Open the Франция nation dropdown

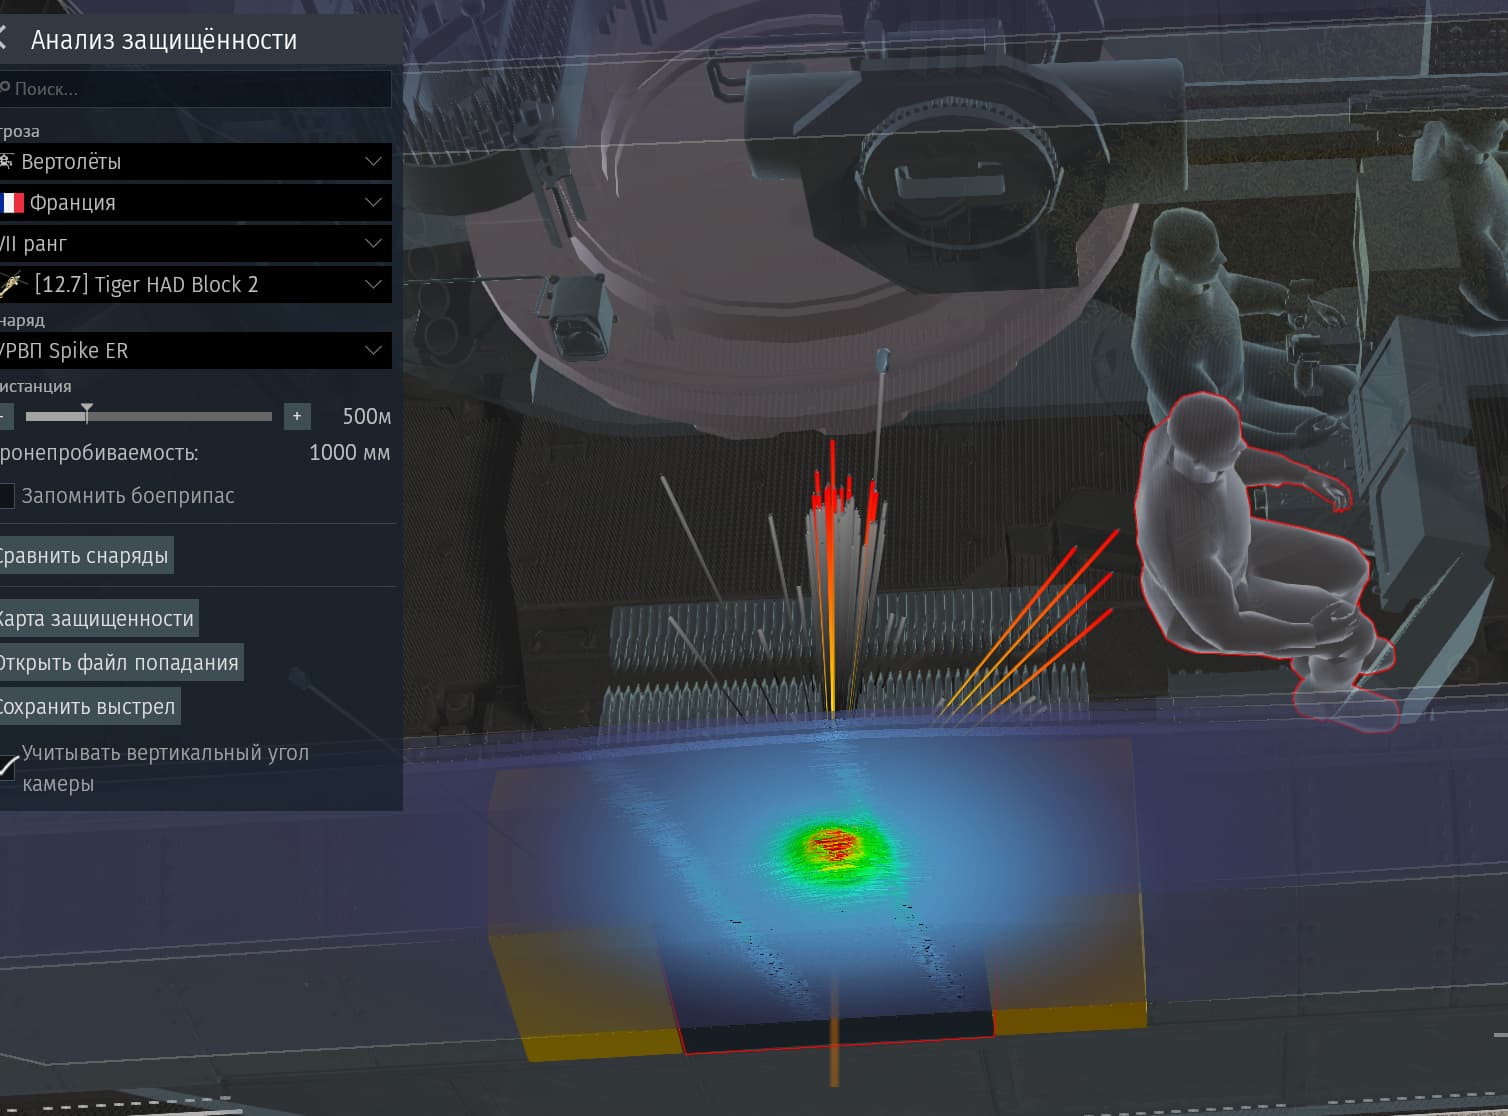point(195,203)
